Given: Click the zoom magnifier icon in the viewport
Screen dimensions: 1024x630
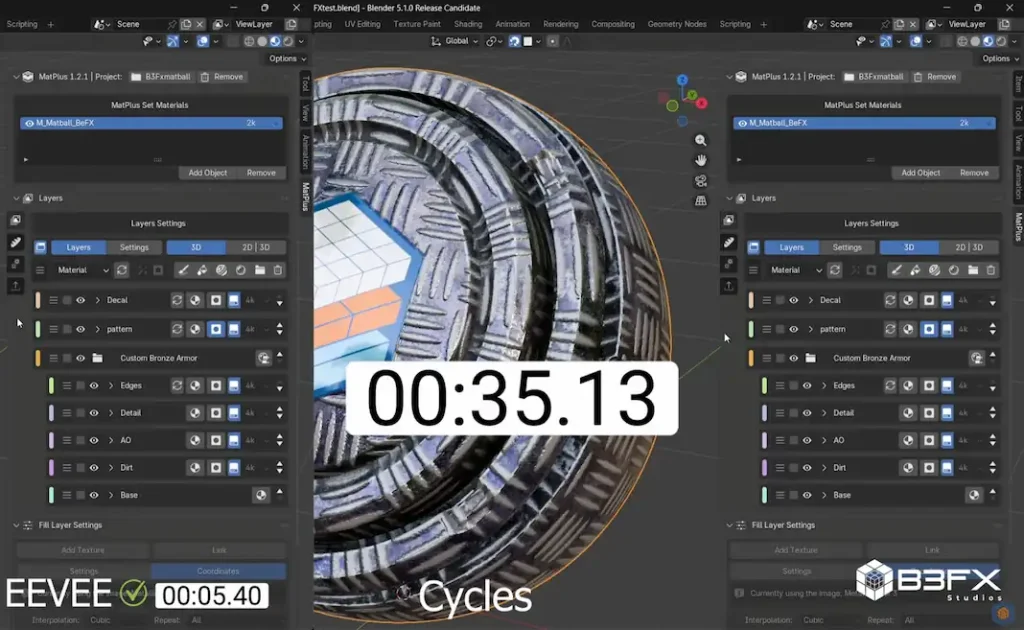Looking at the screenshot, I should click(701, 141).
